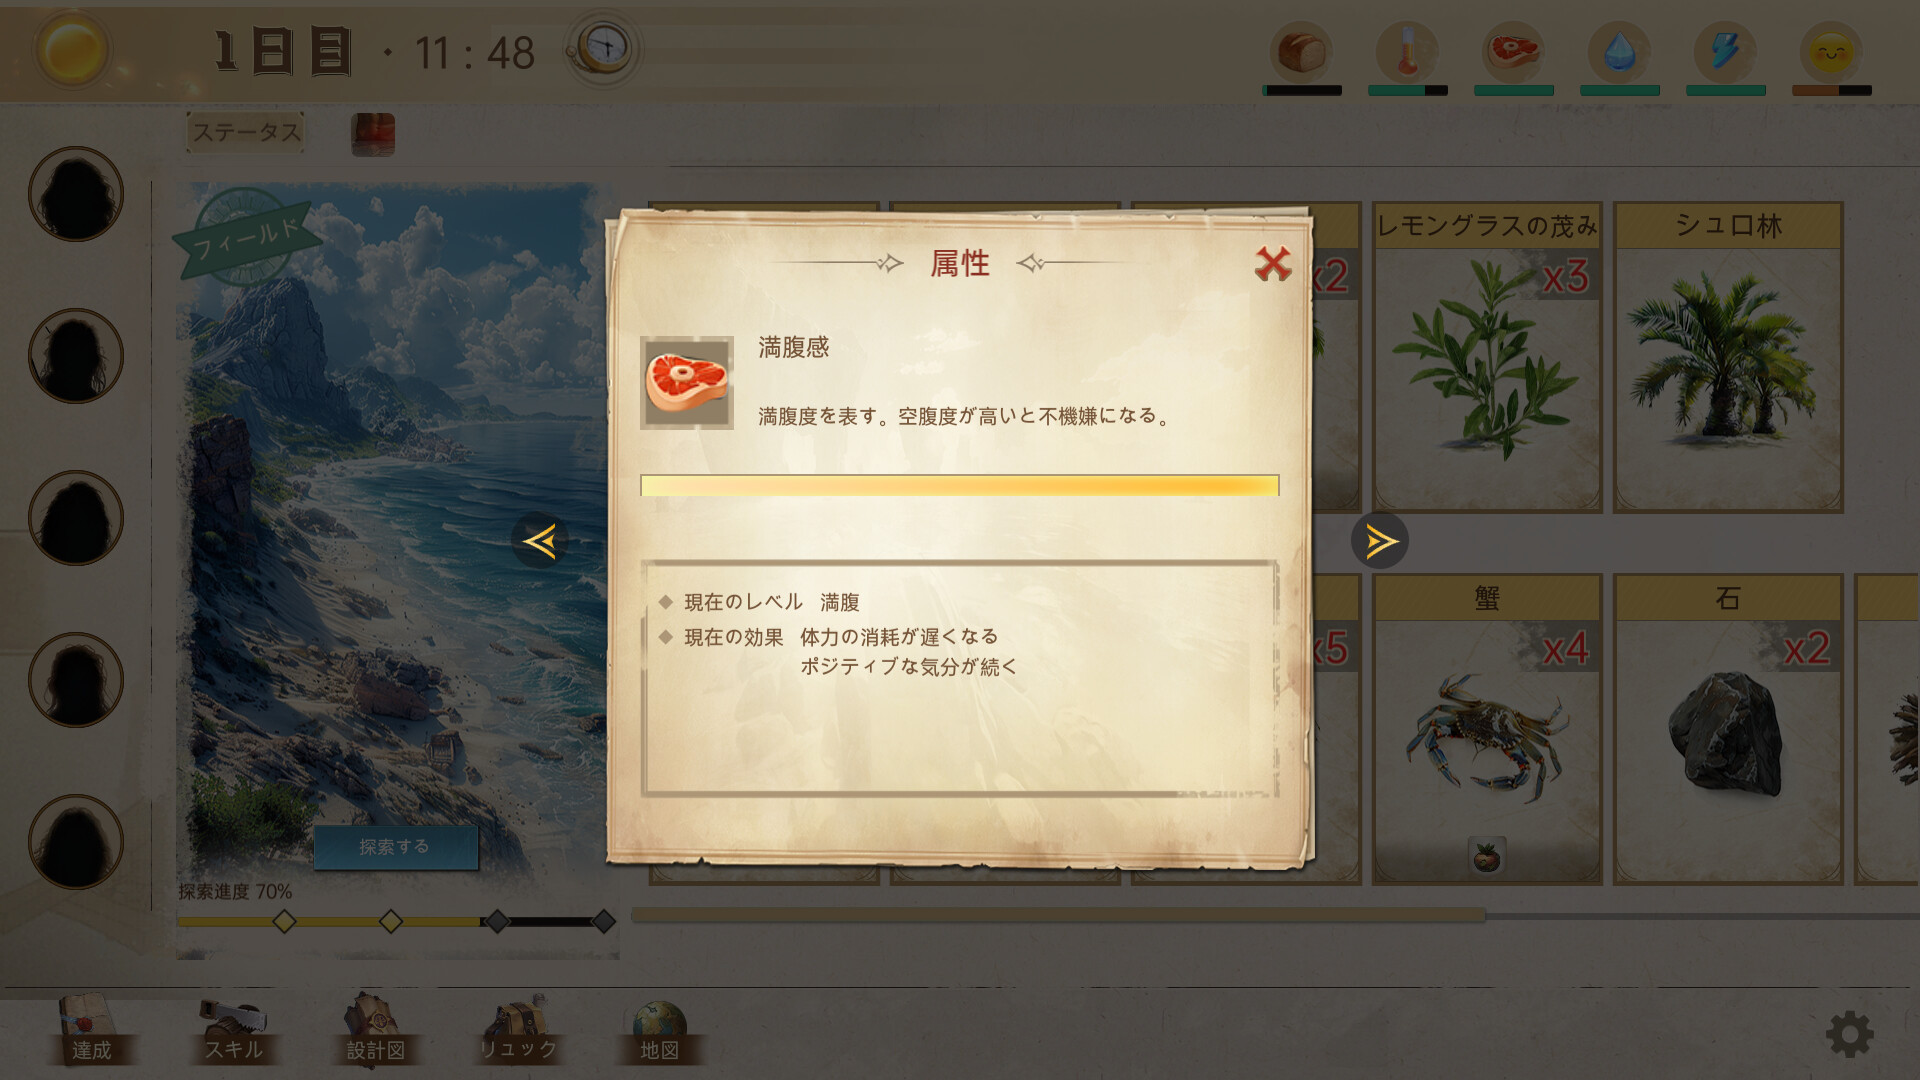1920x1080 pixels.
Task: Open the スキル skills menu
Action: click(233, 1030)
